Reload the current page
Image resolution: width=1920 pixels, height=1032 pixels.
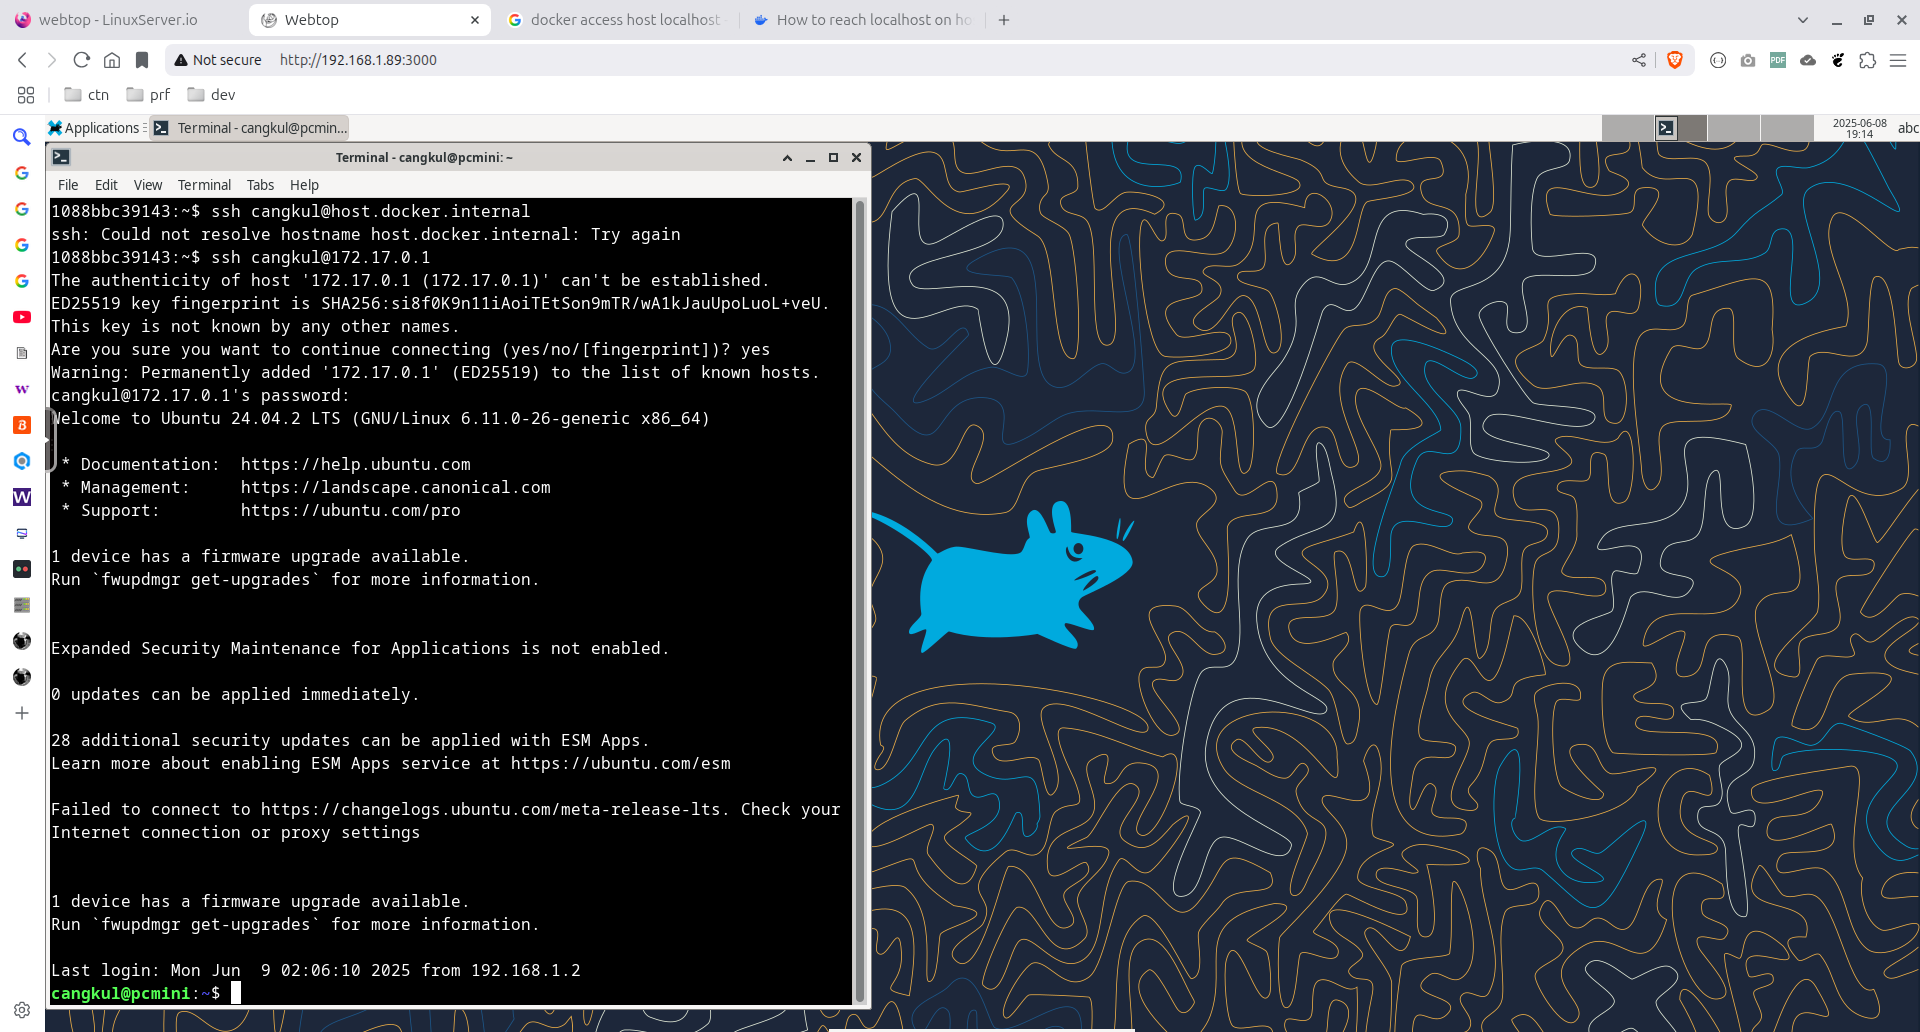point(82,60)
